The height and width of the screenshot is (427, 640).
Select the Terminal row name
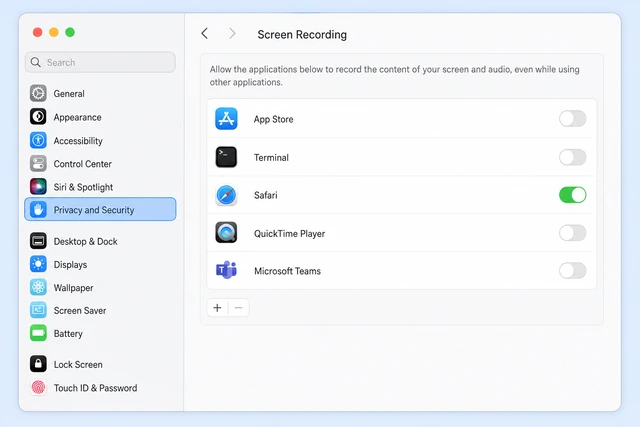coord(271,158)
